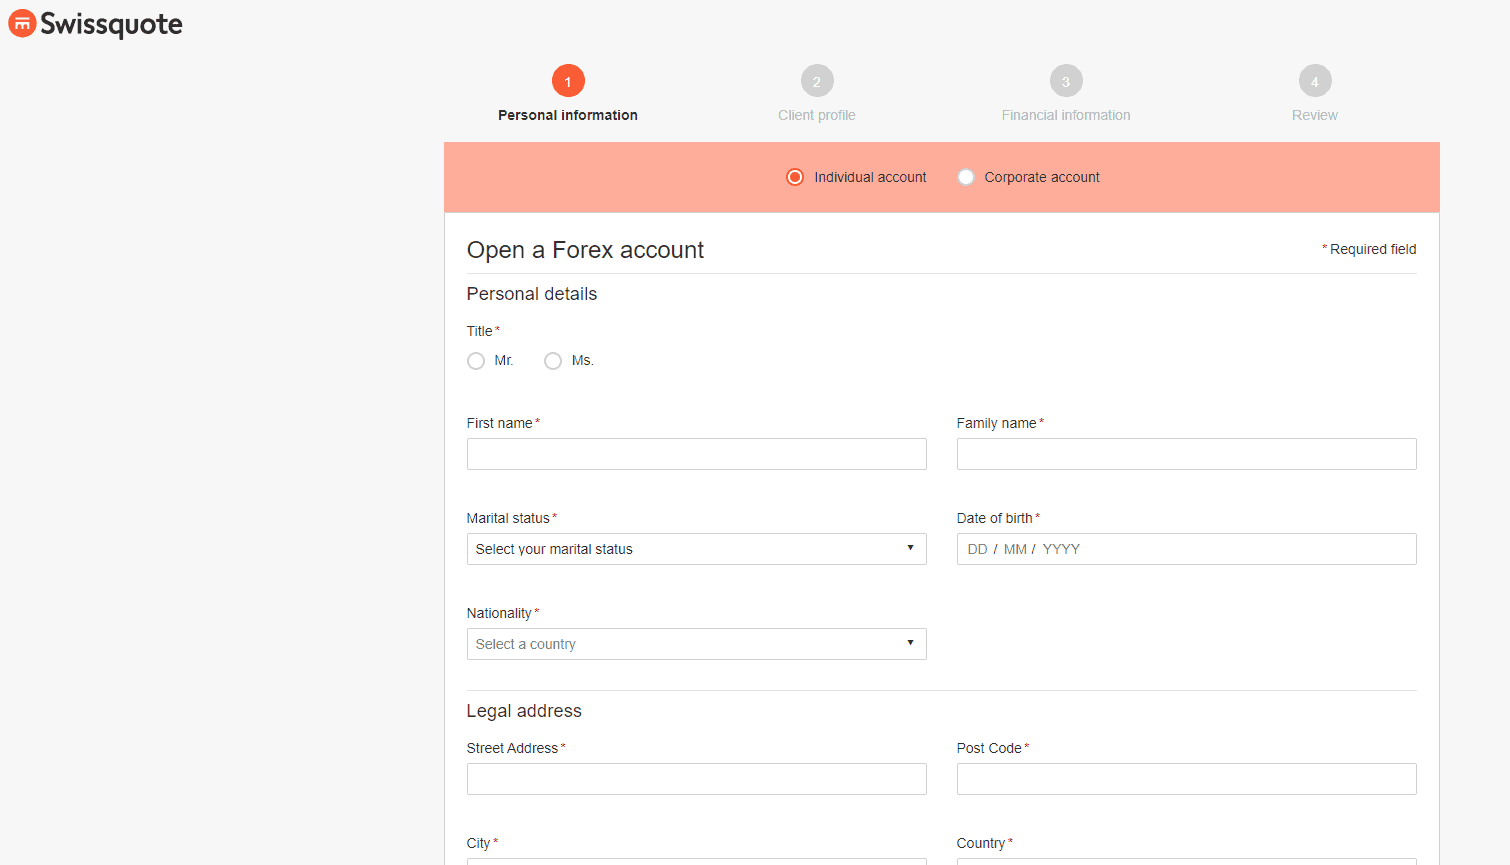Viewport: 1510px width, 865px height.
Task: Focus the First name input field
Action: pyautogui.click(x=696, y=453)
